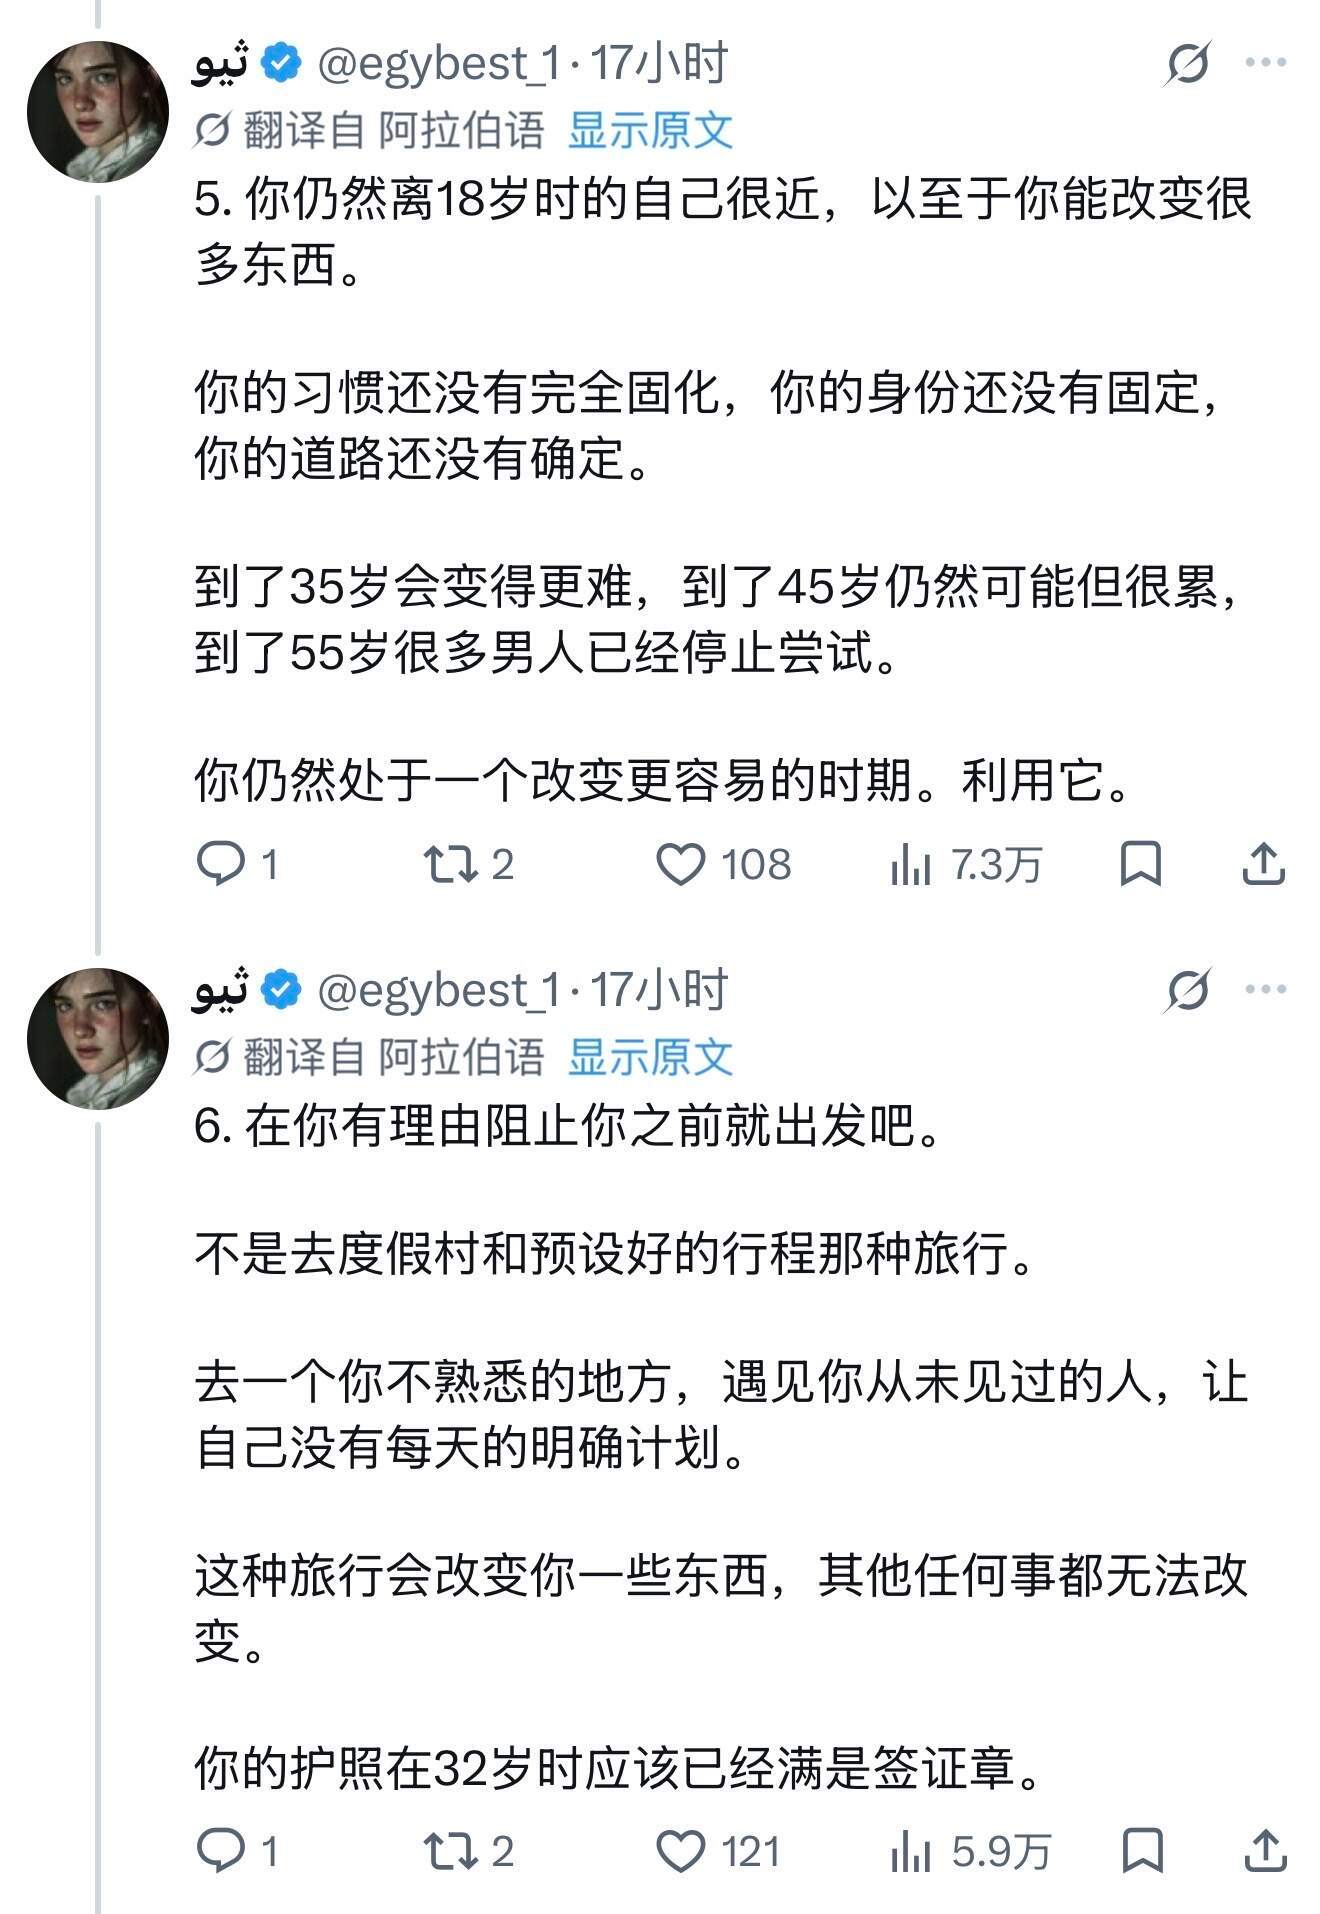Share the second tweet

click(x=1264, y=1851)
